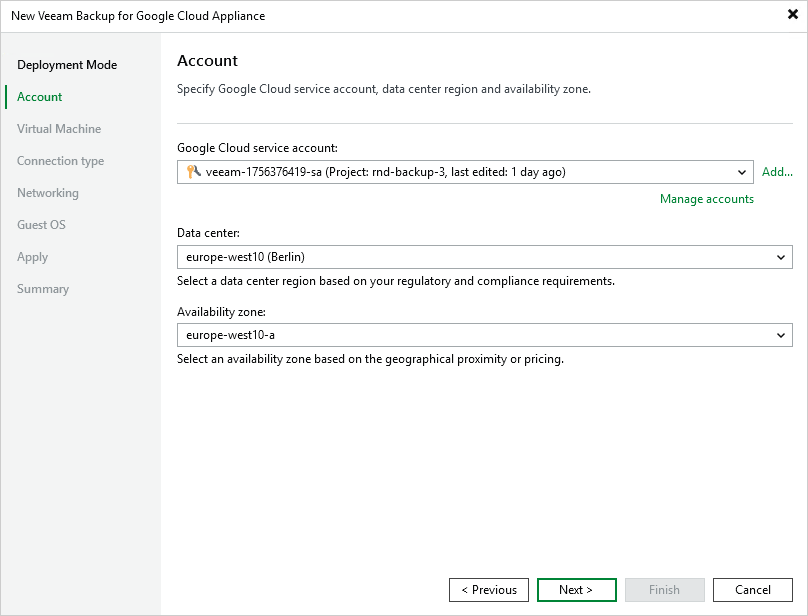
Task: Select the Account step in sidebar
Action: coord(39,97)
